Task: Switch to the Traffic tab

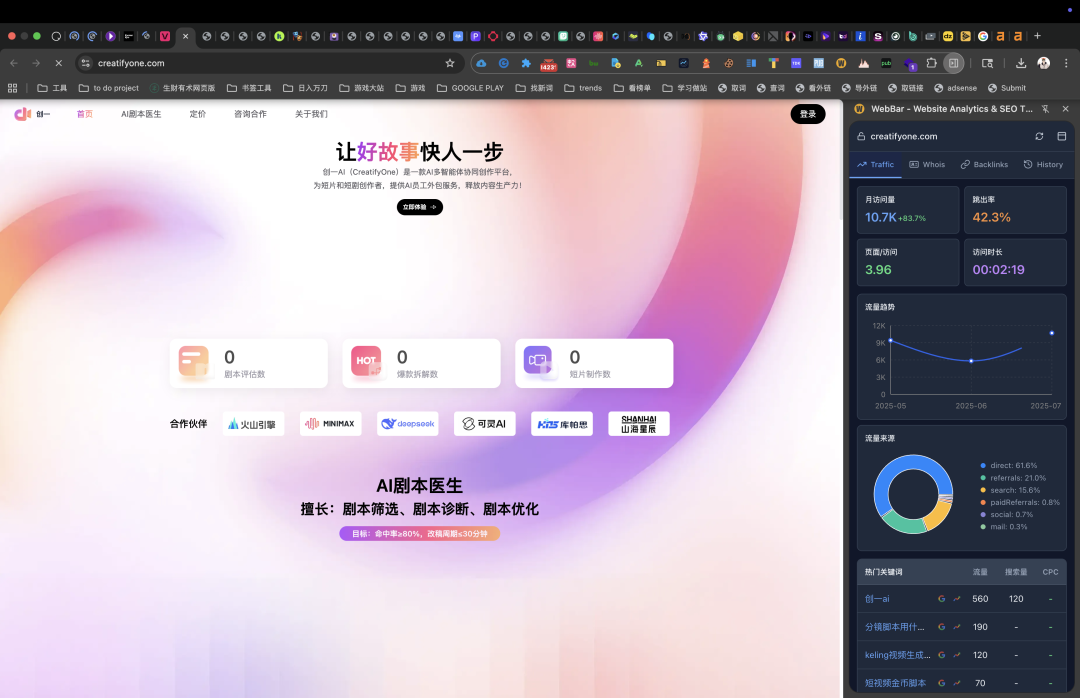Action: pos(875,165)
